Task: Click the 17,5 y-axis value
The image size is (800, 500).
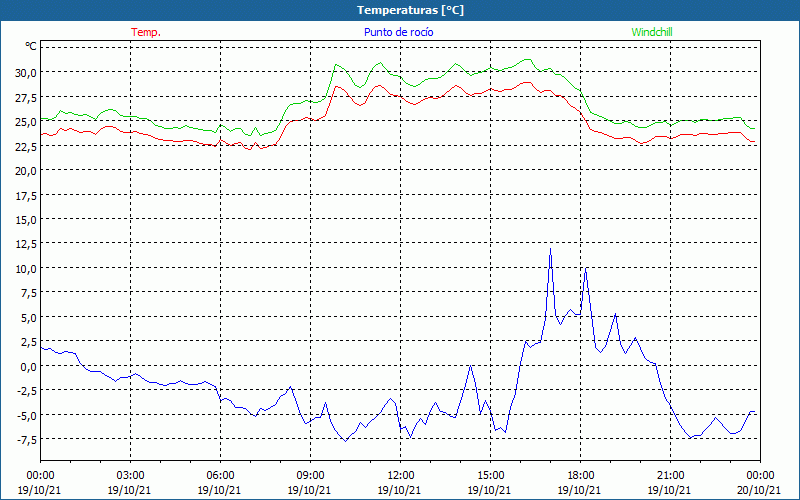Action: pyautogui.click(x=26, y=195)
